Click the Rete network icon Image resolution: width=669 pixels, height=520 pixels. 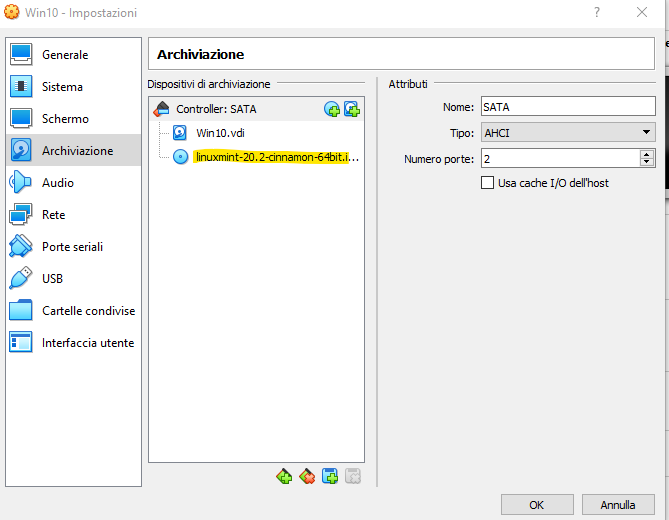[x=20, y=214]
